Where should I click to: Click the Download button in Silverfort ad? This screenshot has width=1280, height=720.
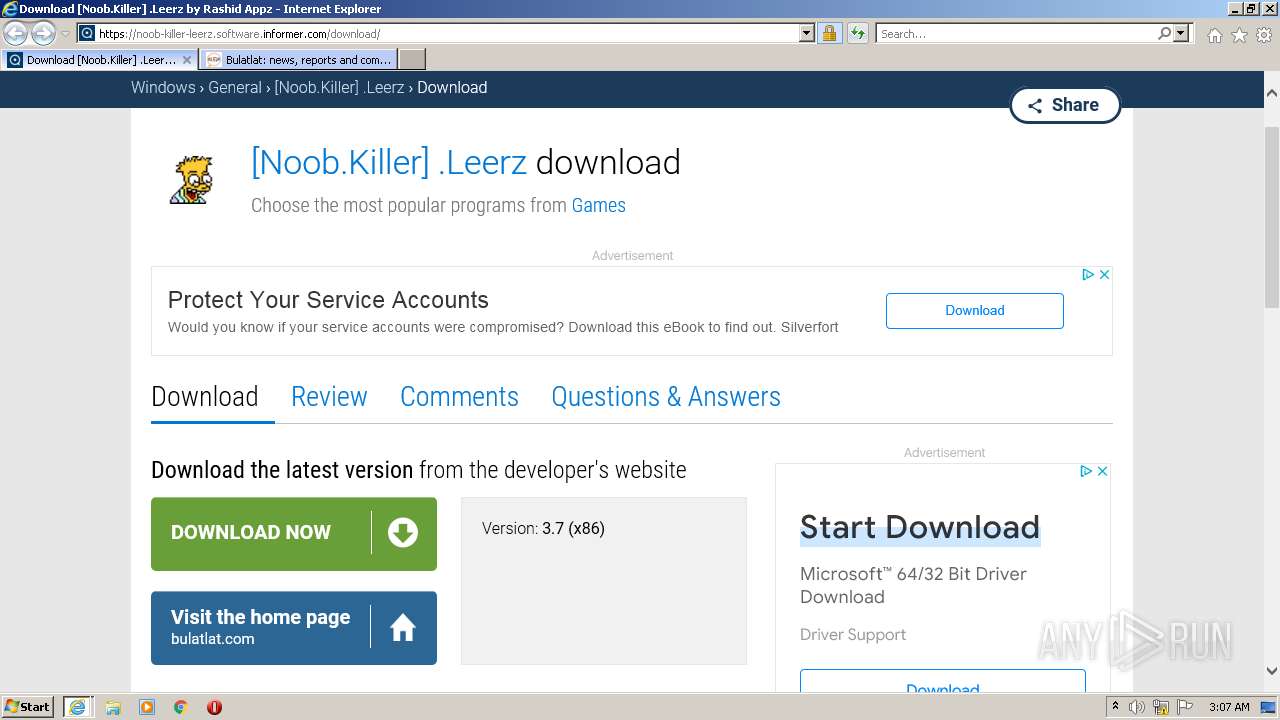pyautogui.click(x=974, y=310)
